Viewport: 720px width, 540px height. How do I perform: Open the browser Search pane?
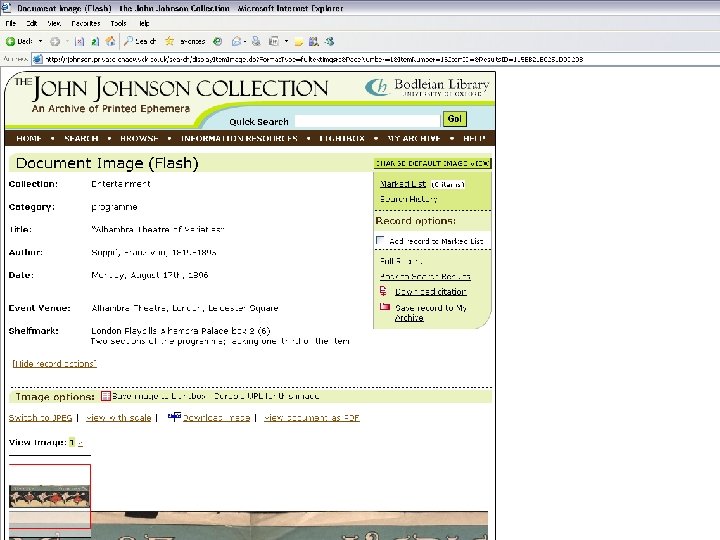(140, 41)
